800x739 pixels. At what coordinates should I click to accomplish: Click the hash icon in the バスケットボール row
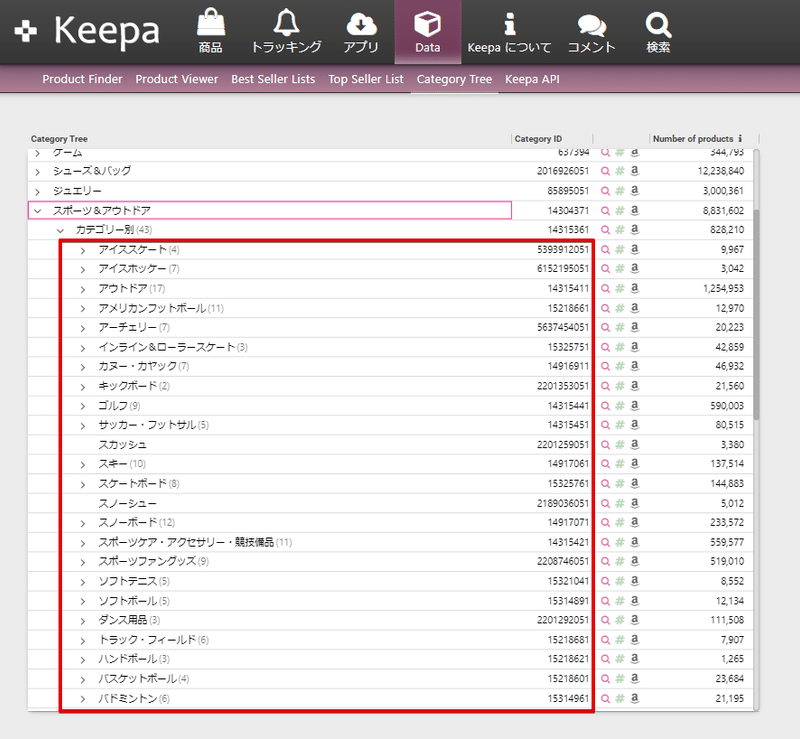click(x=620, y=679)
